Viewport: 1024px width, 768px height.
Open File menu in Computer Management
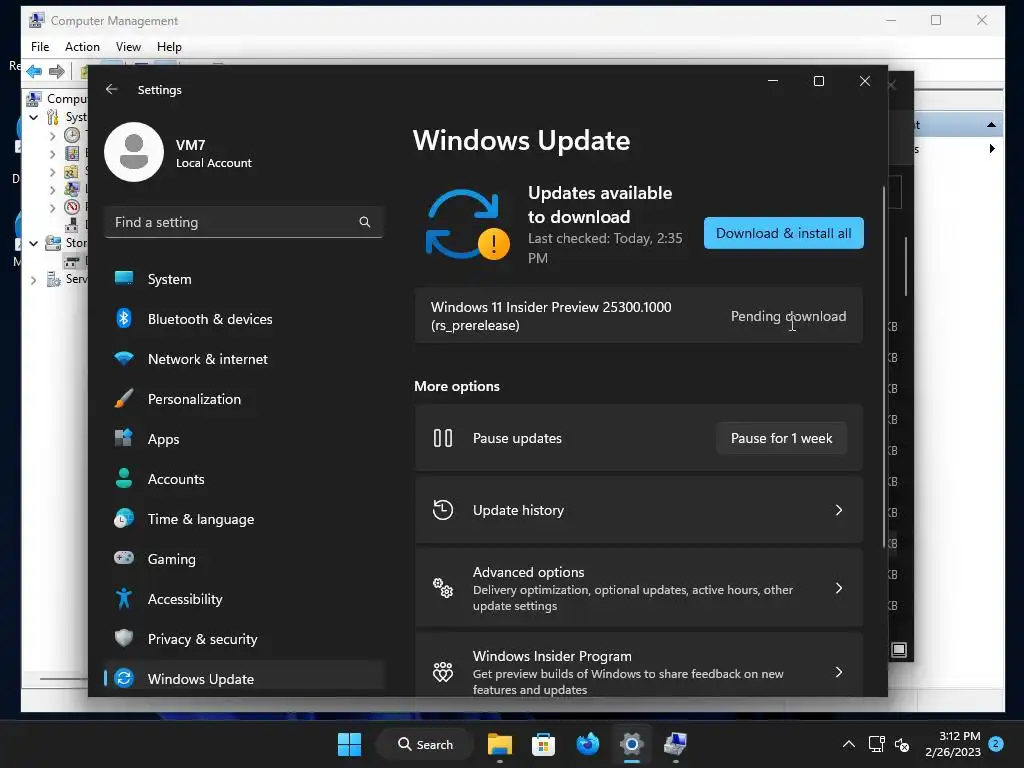click(40, 47)
